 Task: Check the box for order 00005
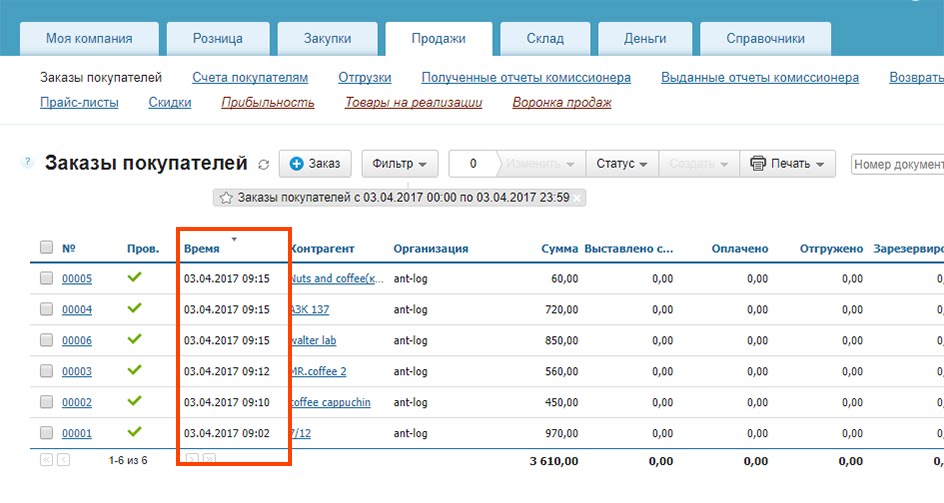(x=46, y=278)
